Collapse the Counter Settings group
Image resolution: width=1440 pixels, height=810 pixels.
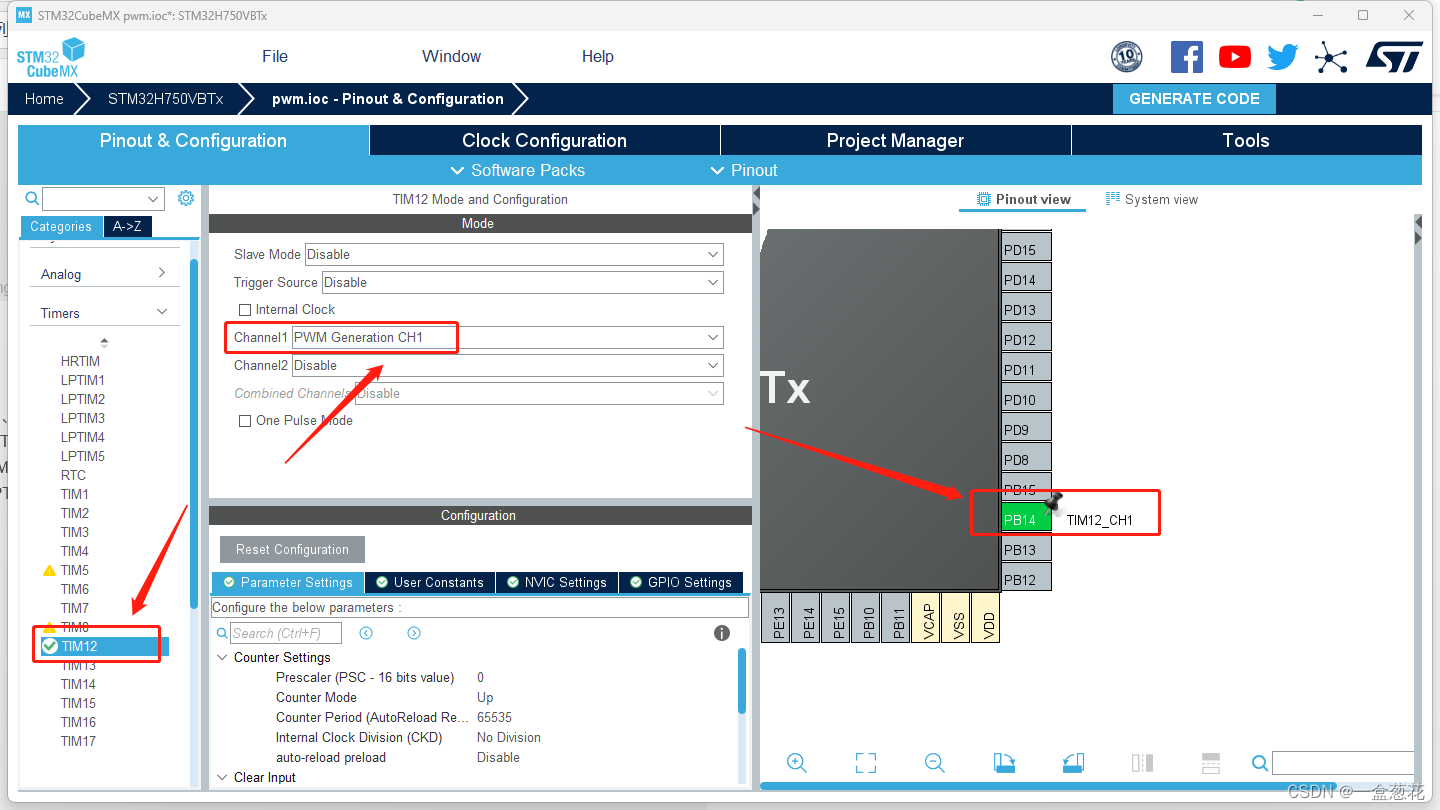tap(222, 658)
